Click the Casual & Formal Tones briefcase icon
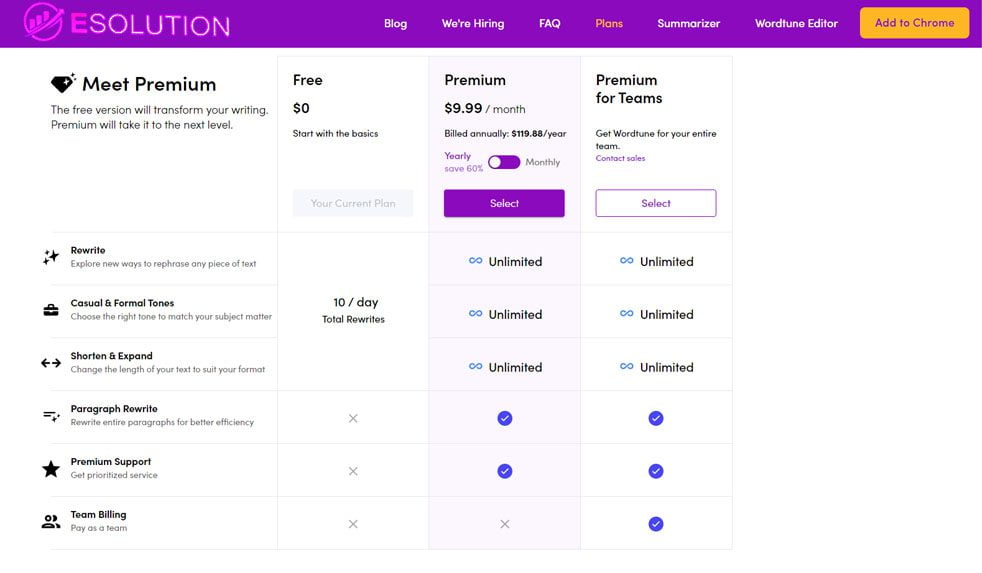The image size is (982, 573). (x=51, y=310)
